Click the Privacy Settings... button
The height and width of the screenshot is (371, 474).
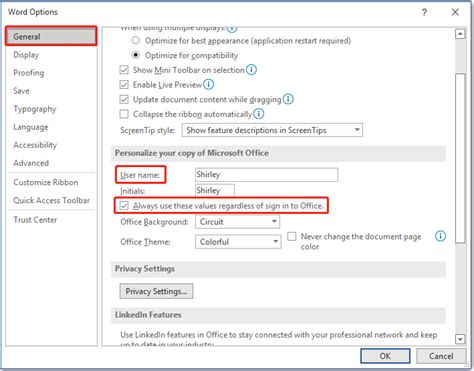[x=156, y=291]
